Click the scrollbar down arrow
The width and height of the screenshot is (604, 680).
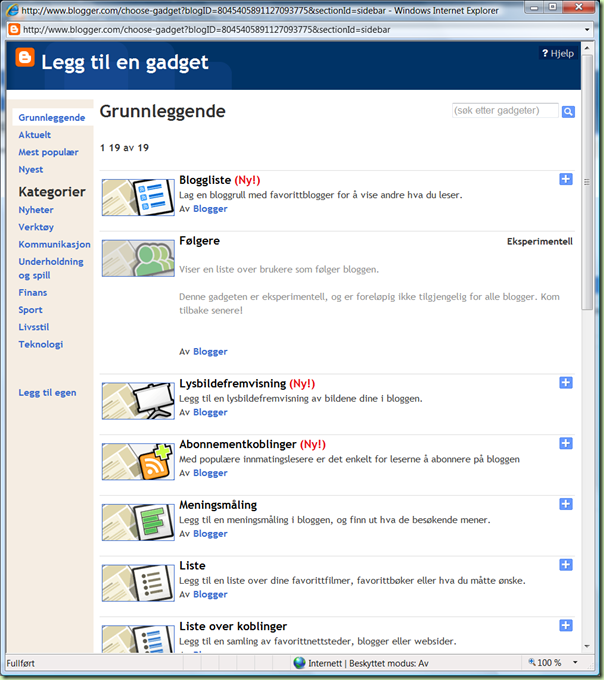[x=587, y=647]
